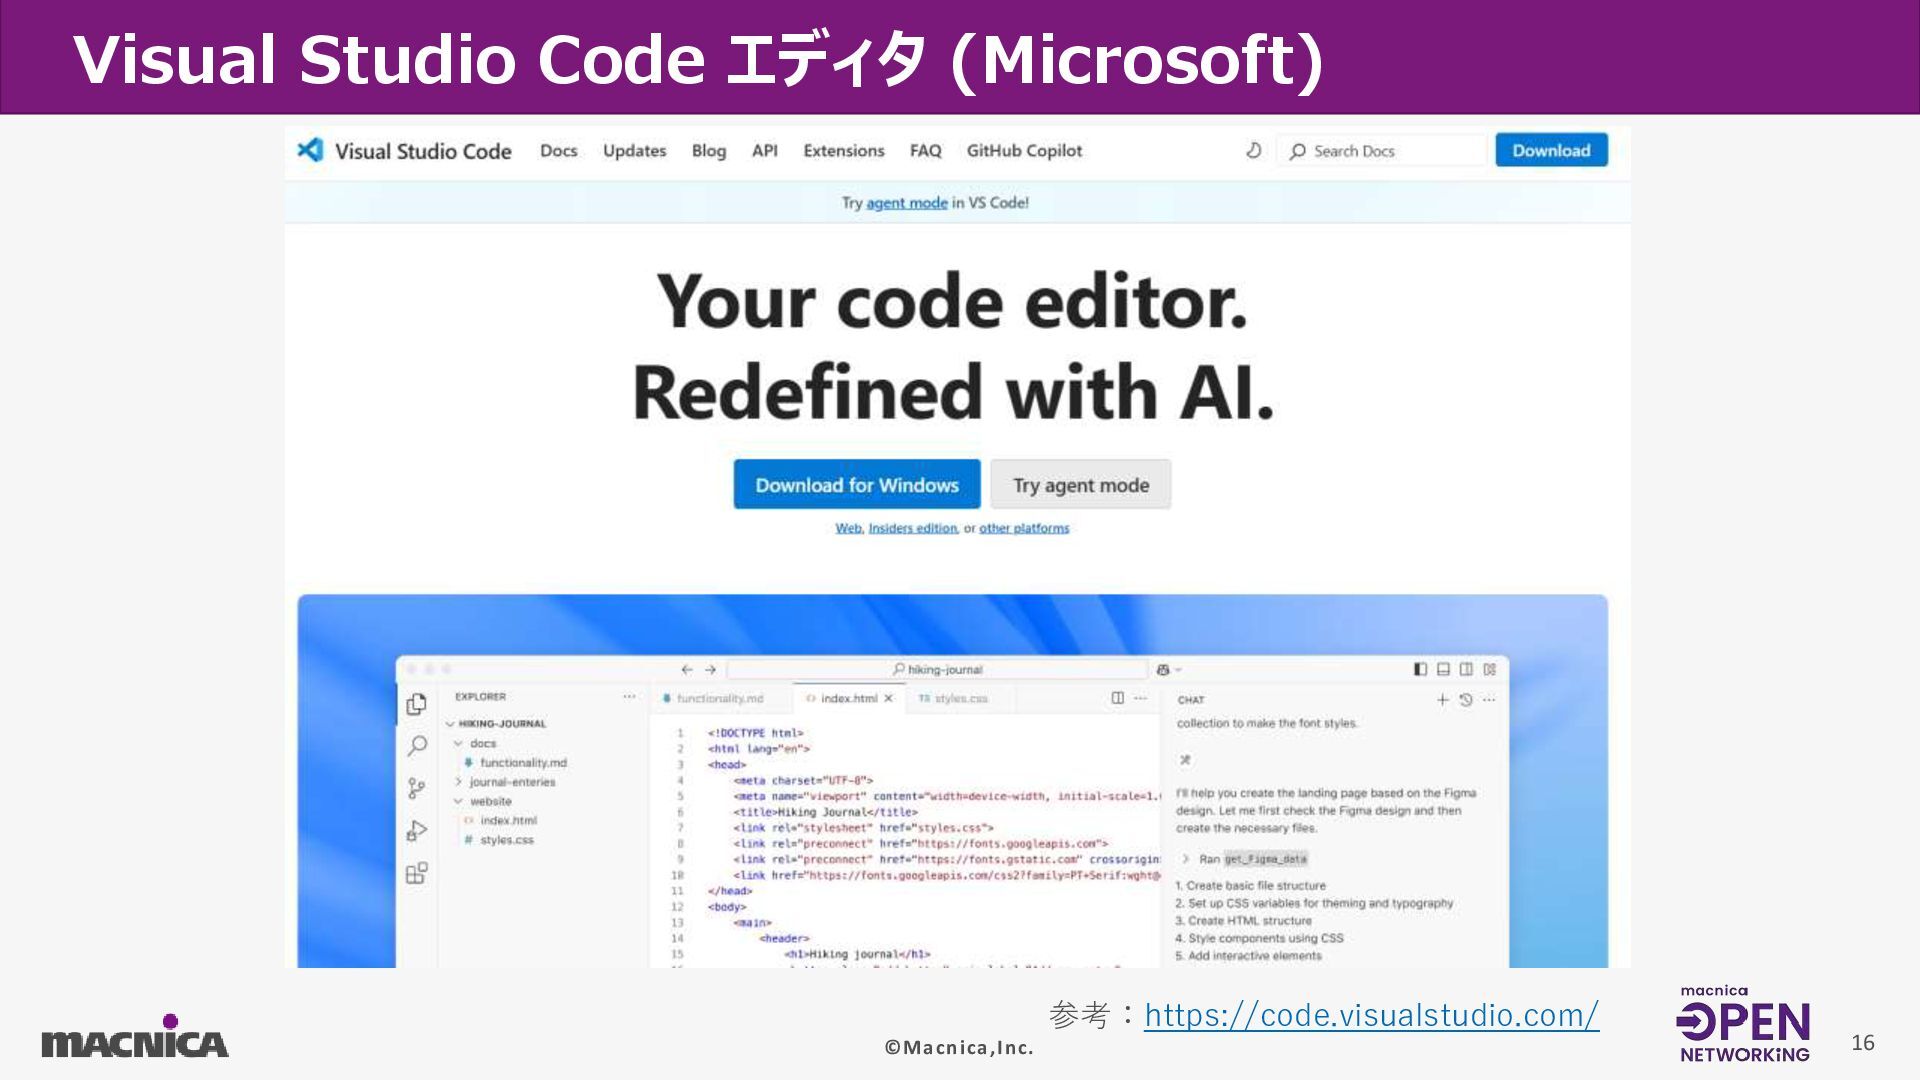Open the code.visualstudio.com reference link
This screenshot has width=1920, height=1080.
[1371, 1015]
